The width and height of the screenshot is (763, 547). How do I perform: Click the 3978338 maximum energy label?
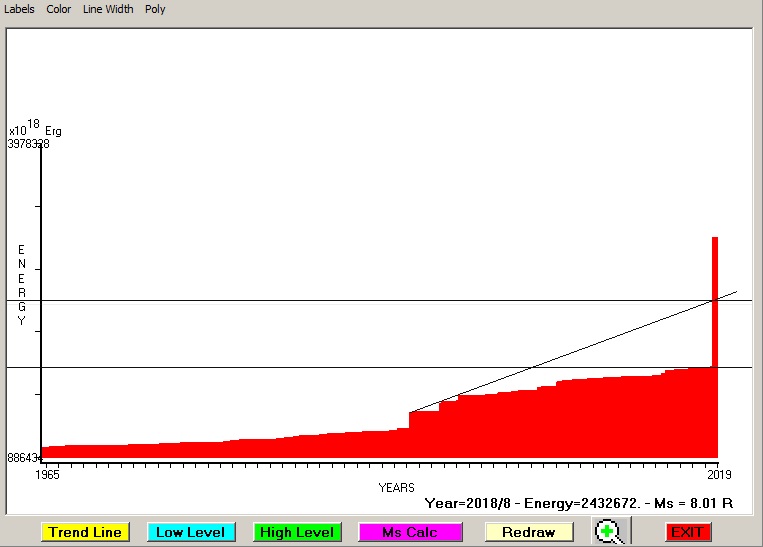29,144
